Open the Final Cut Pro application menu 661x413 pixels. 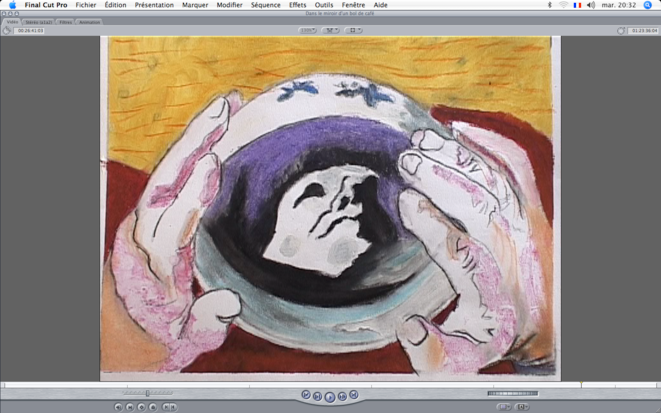coord(46,5)
